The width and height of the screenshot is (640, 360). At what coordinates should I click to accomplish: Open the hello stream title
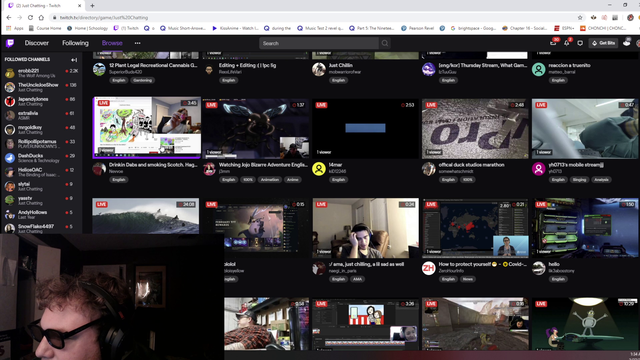click(554, 264)
